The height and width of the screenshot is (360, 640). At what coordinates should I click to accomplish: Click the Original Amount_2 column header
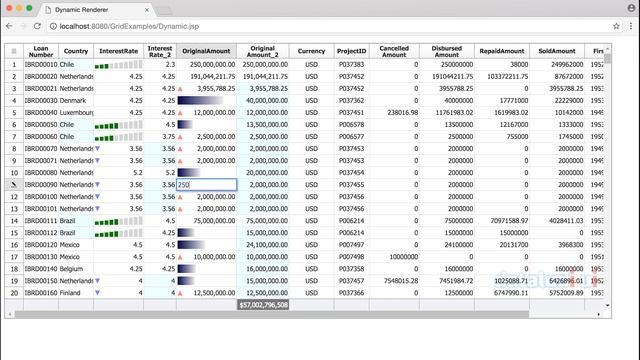[x=263, y=51]
